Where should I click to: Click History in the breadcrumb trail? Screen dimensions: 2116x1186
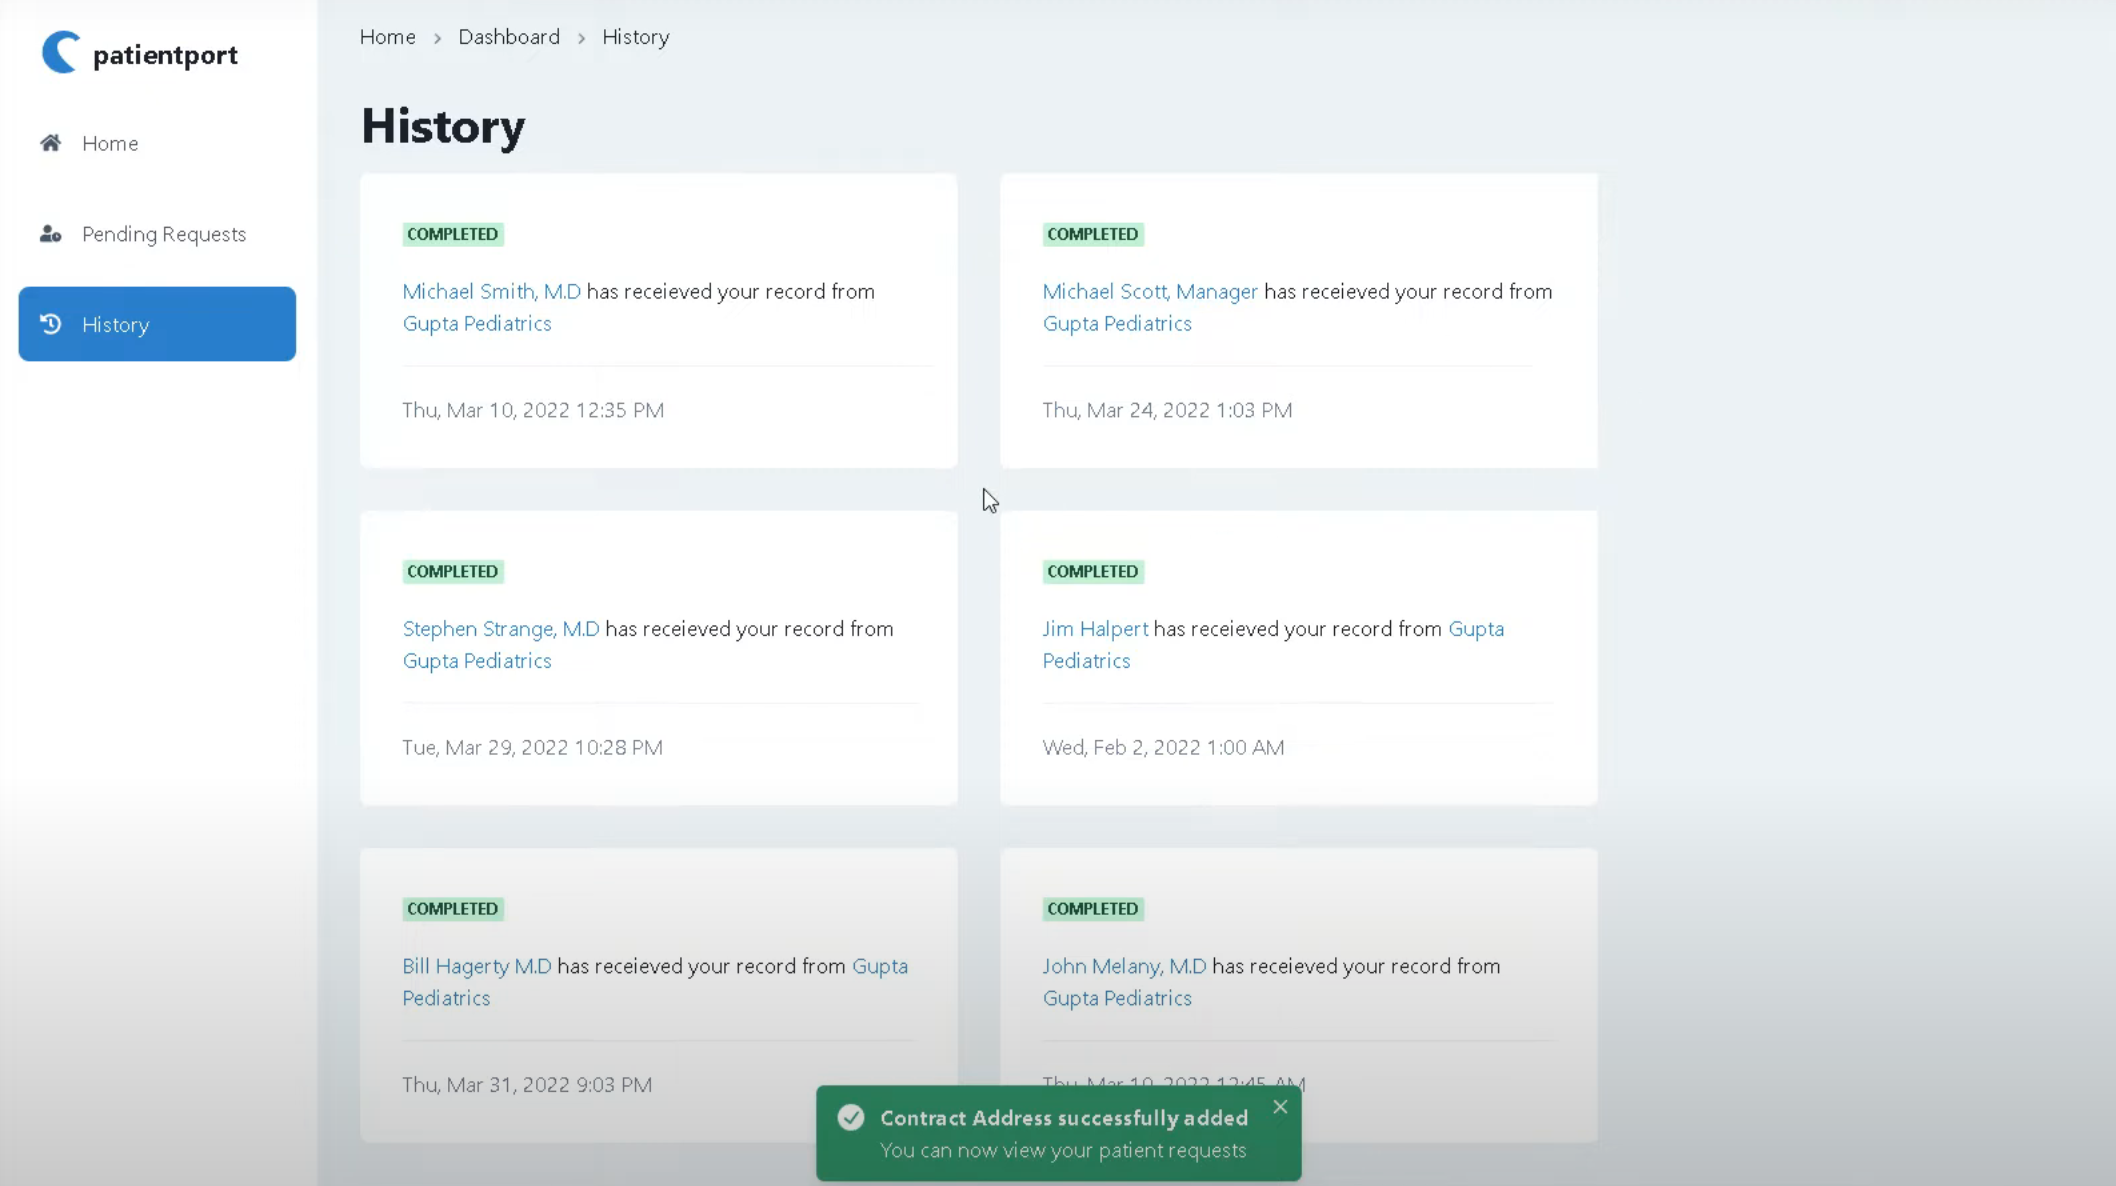coord(635,36)
